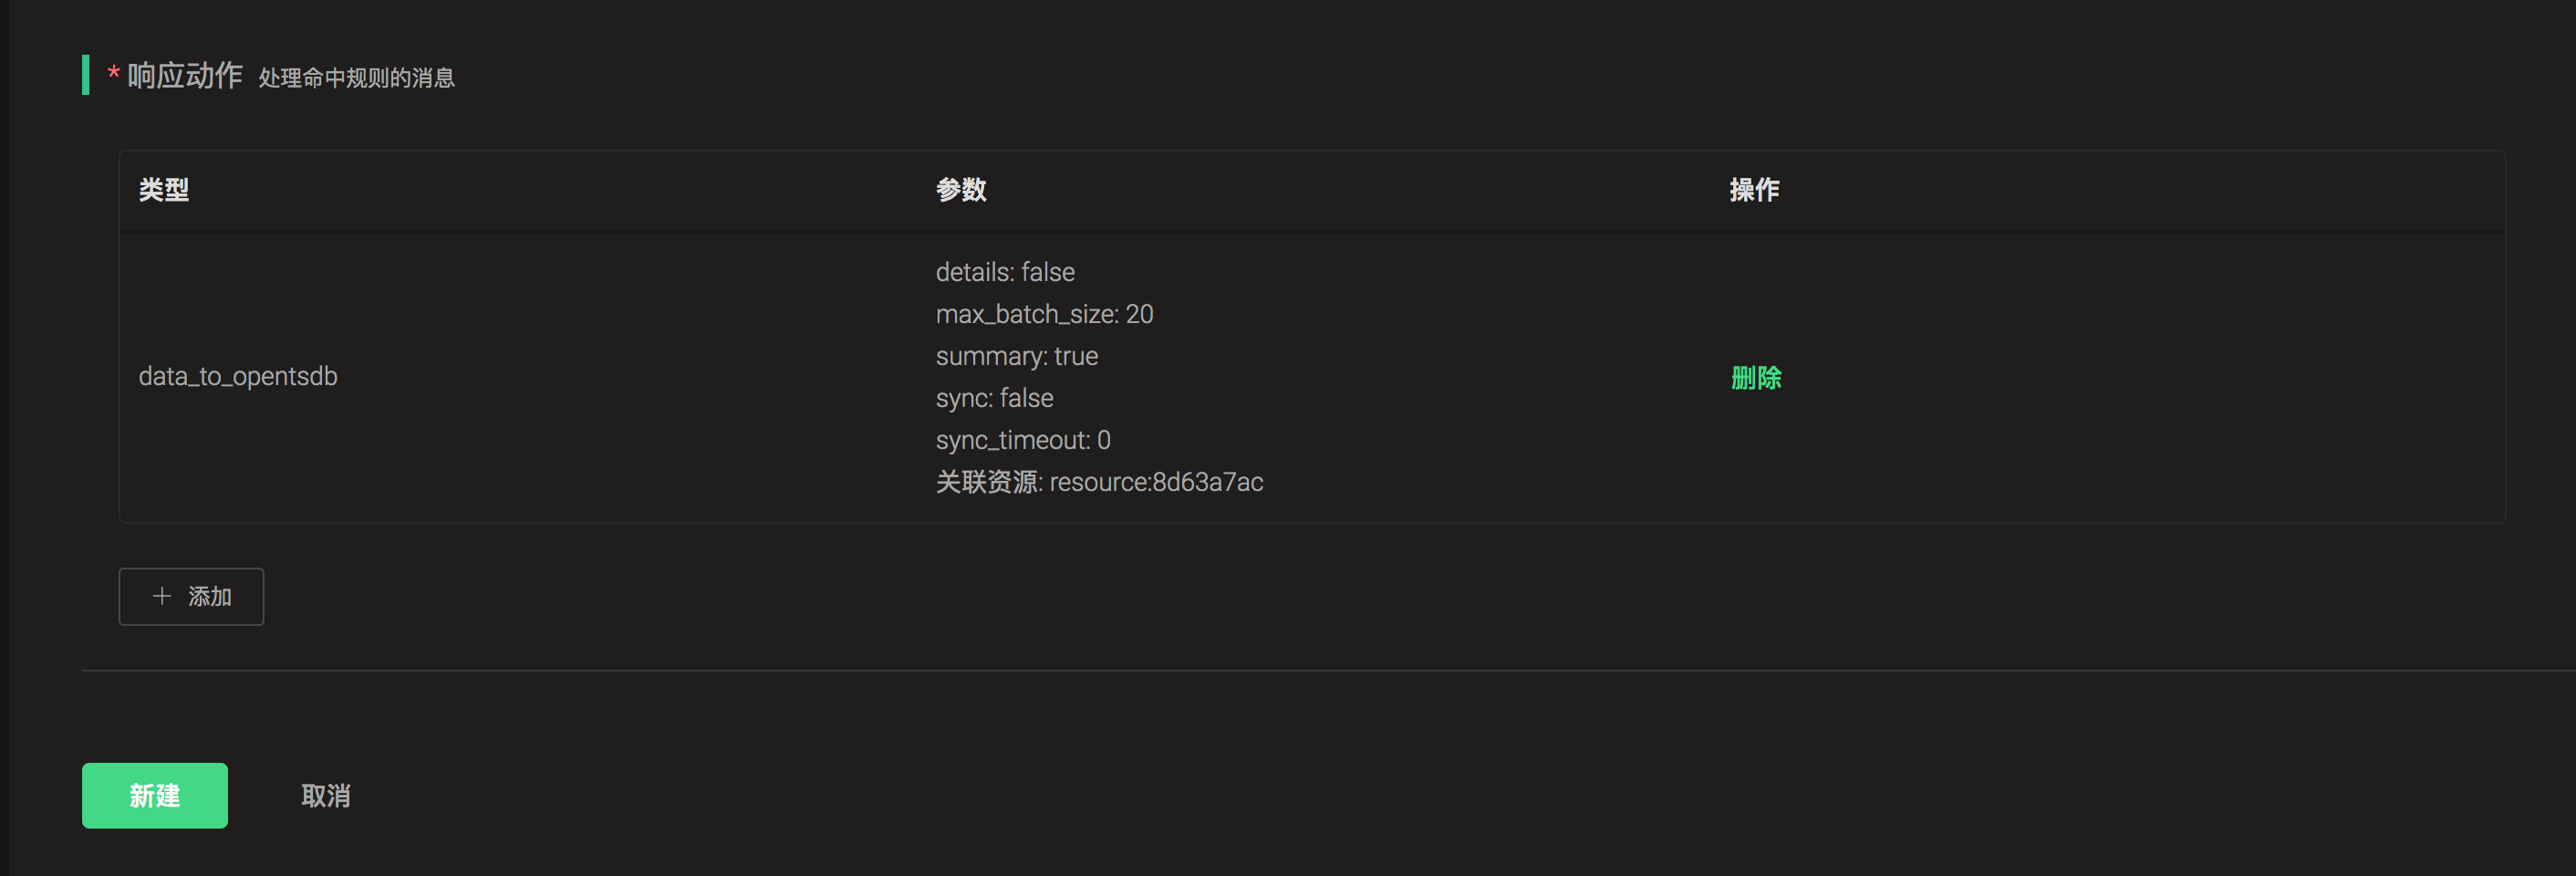Image resolution: width=2576 pixels, height=876 pixels.
Task: Click the divider line below 添加
Action: (x=1300, y=671)
